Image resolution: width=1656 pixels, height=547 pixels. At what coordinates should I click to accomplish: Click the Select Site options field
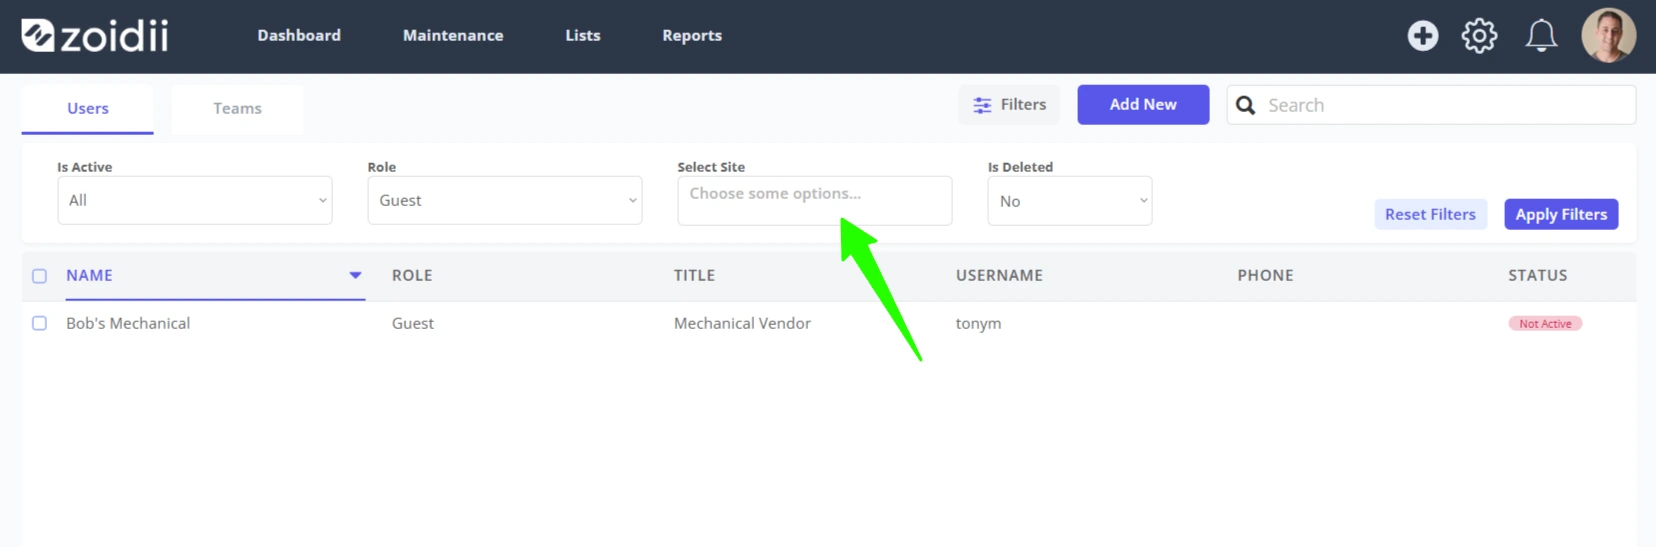click(815, 200)
